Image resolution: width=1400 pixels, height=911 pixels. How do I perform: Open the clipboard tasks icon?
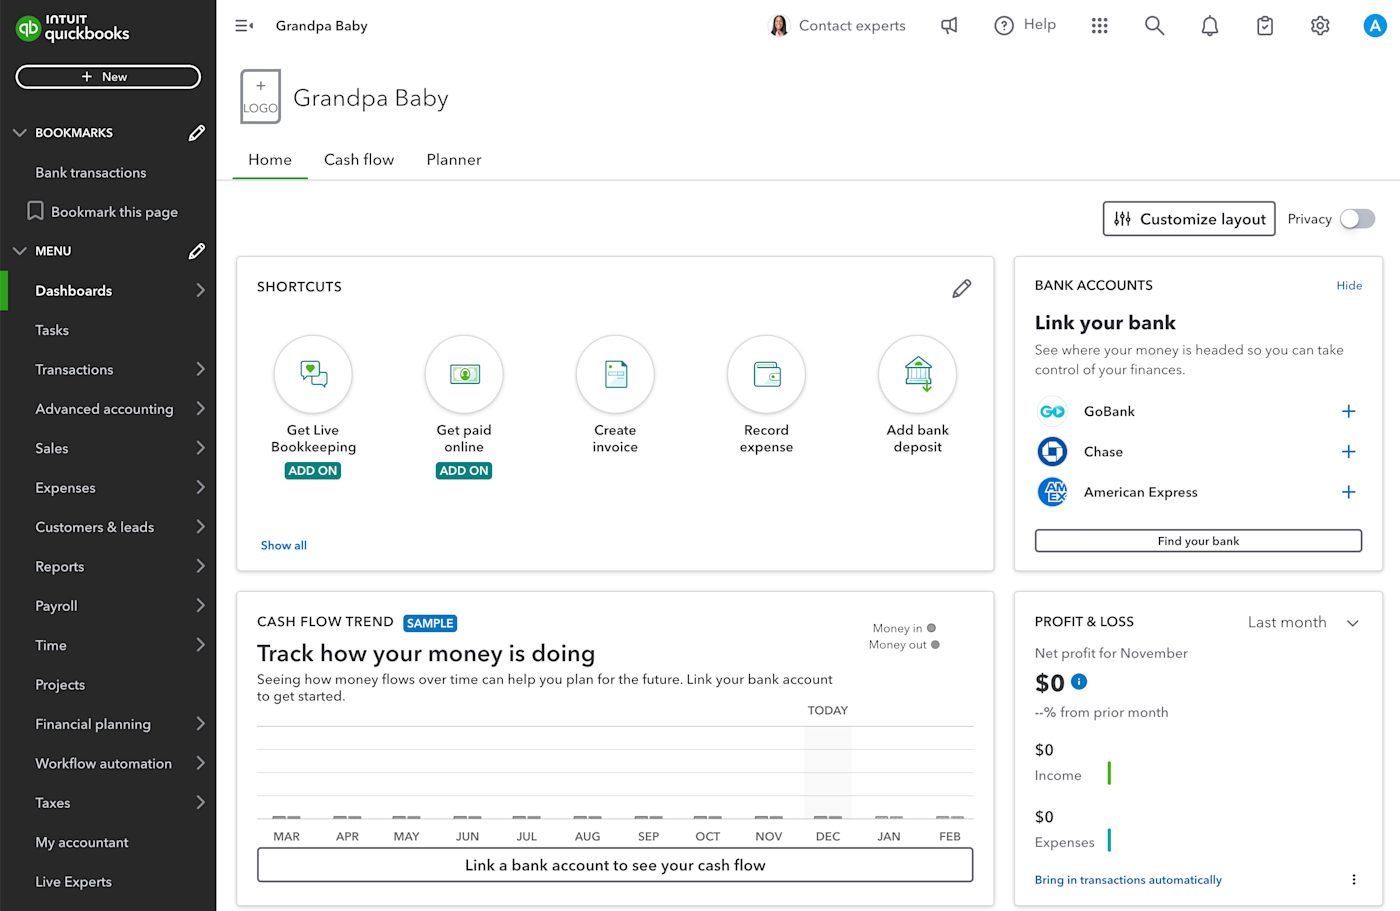(1265, 26)
